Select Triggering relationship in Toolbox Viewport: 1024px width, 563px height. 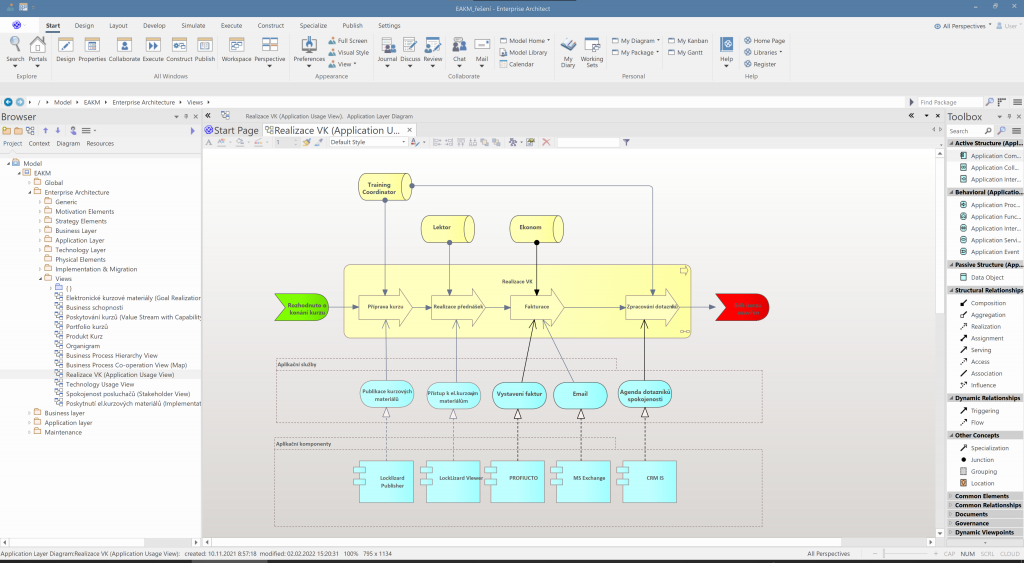[984, 411]
